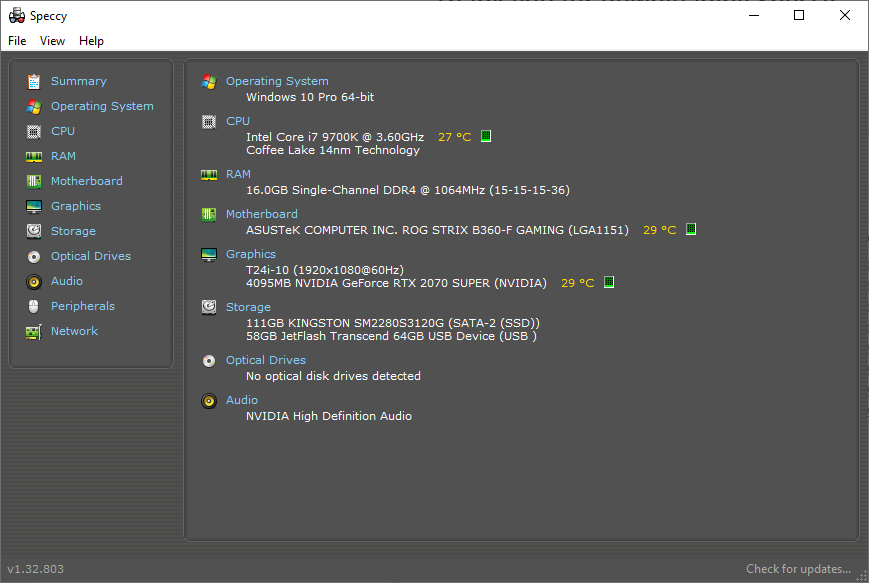Select the Optical Drives disc icon

(x=33, y=256)
